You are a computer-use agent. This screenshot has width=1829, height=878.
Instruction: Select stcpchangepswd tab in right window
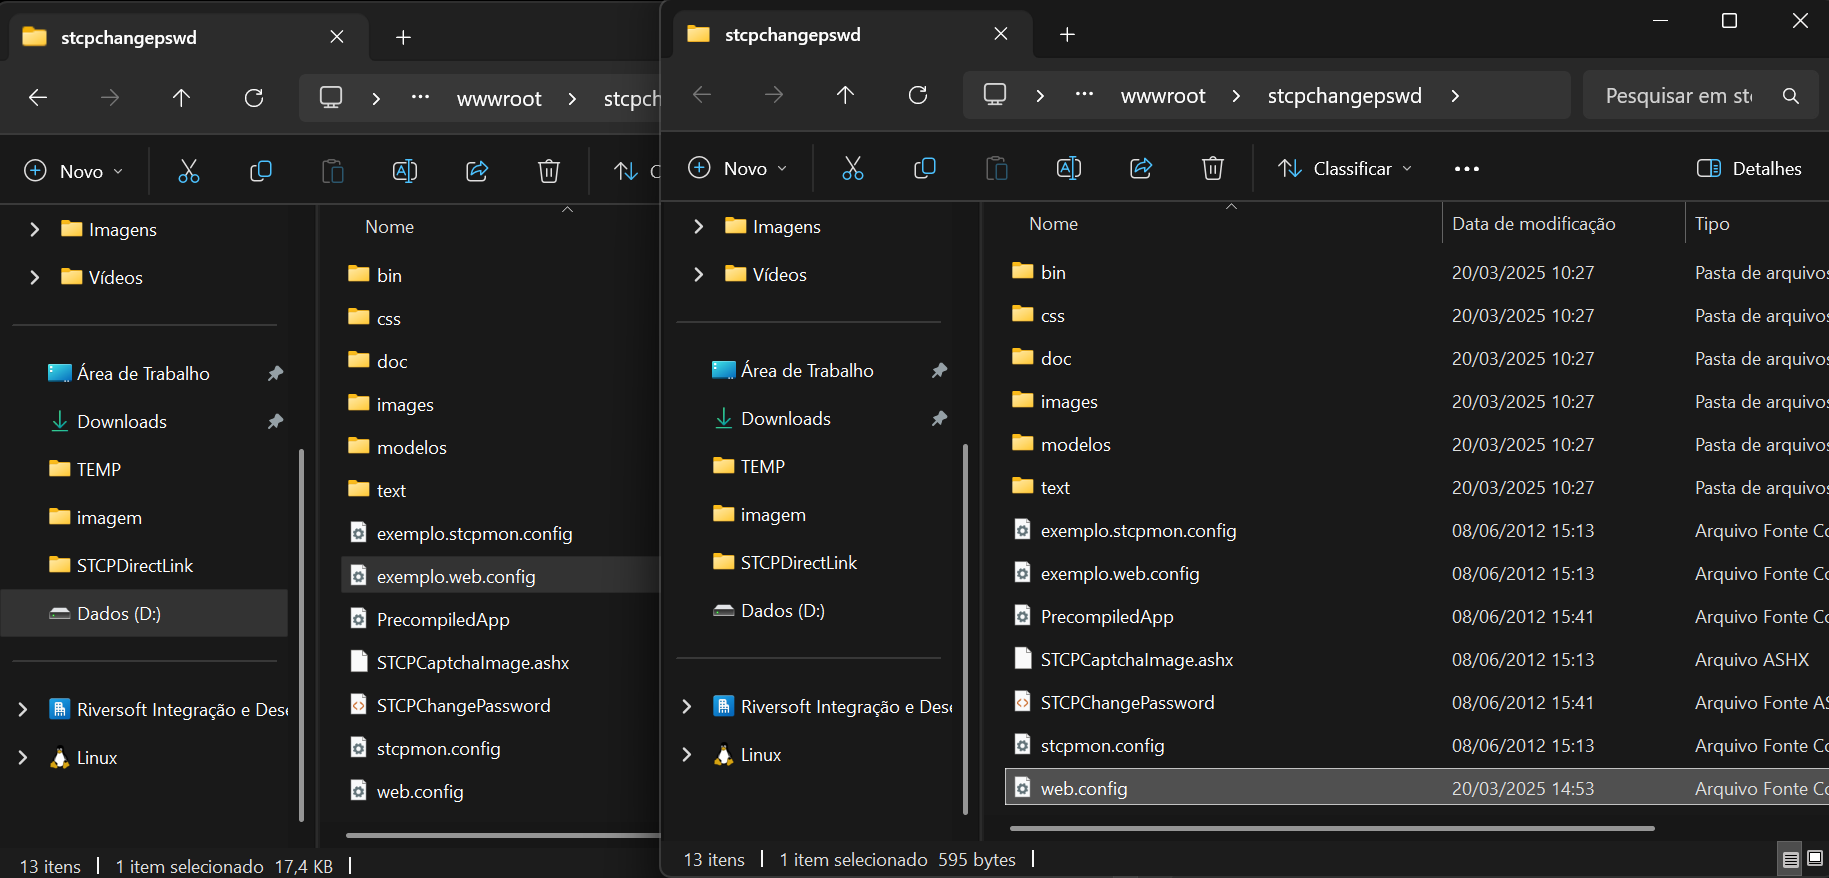(850, 35)
